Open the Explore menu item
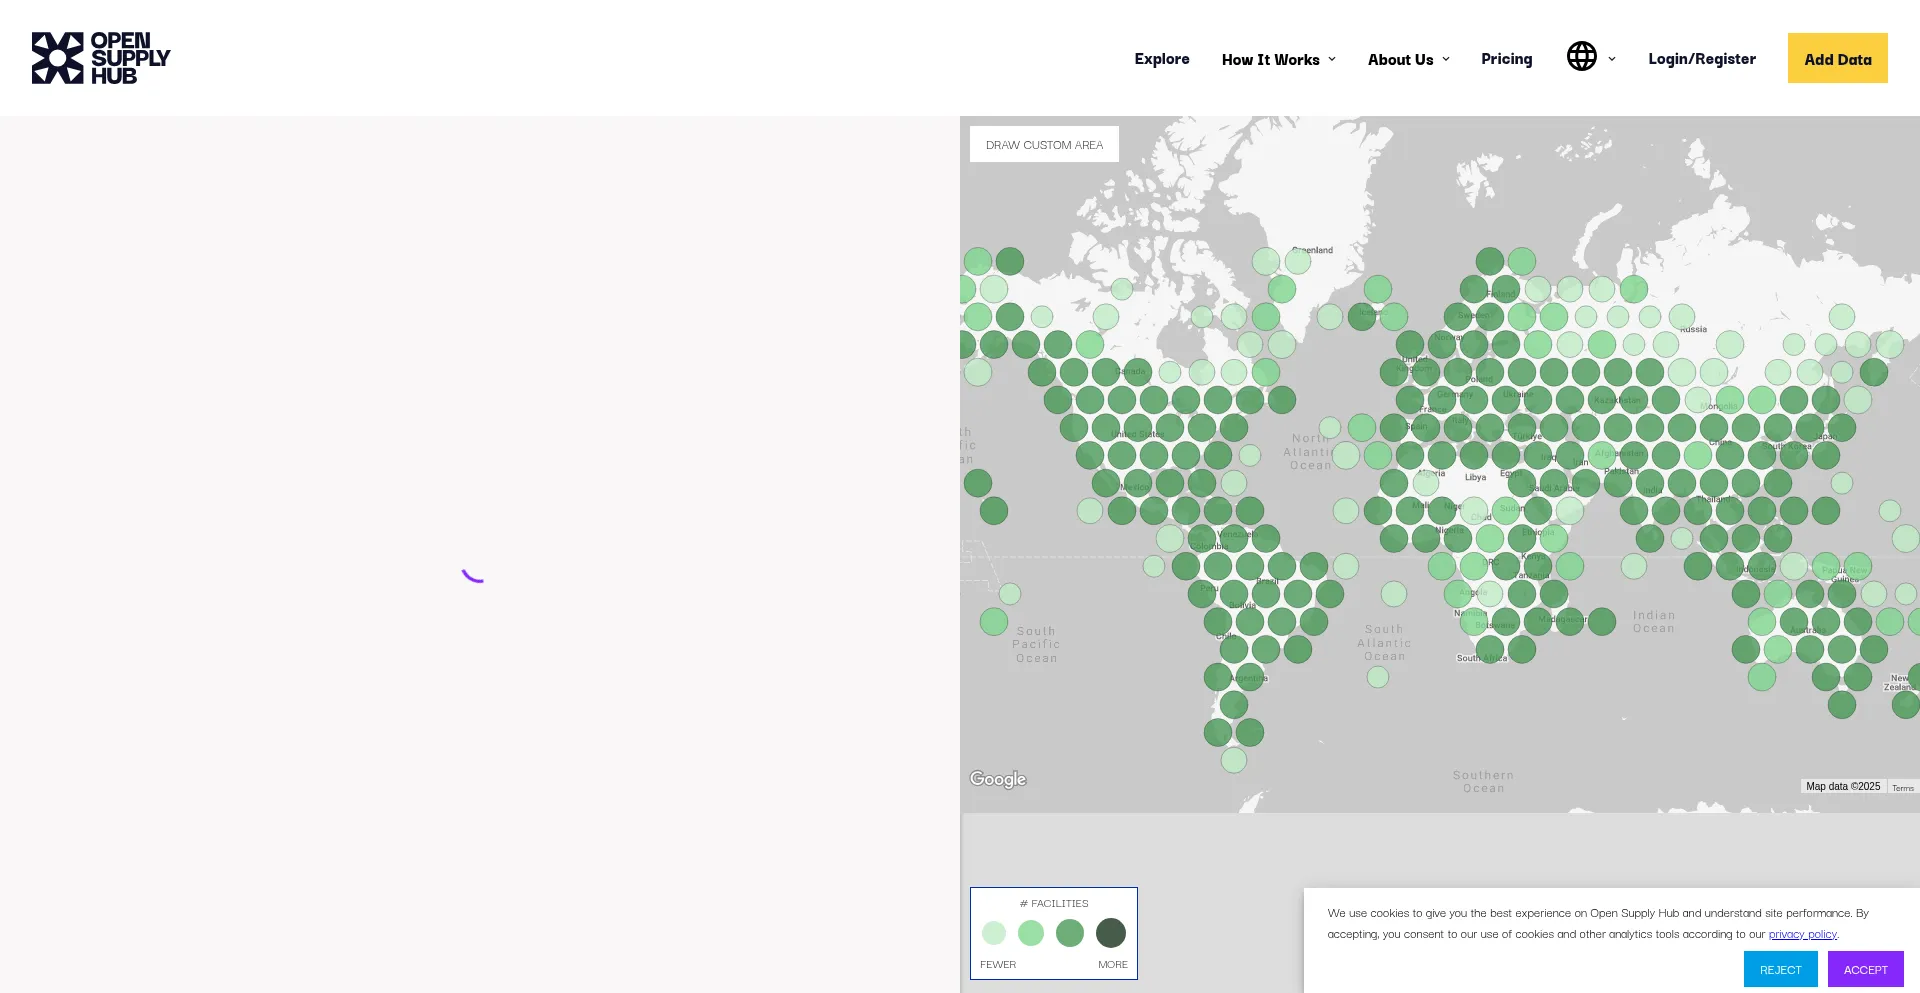Screen dimensions: 1920x993 [1161, 59]
